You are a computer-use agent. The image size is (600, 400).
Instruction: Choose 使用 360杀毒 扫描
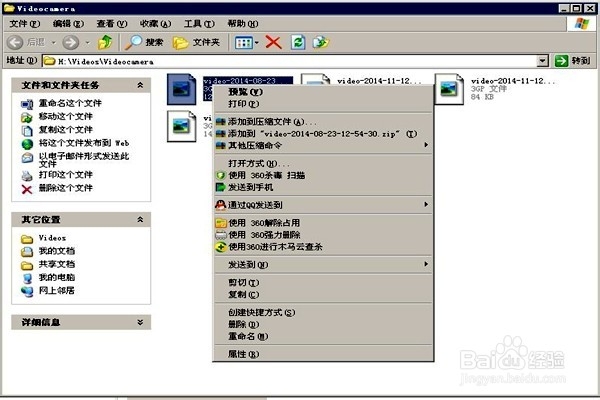(x=323, y=175)
